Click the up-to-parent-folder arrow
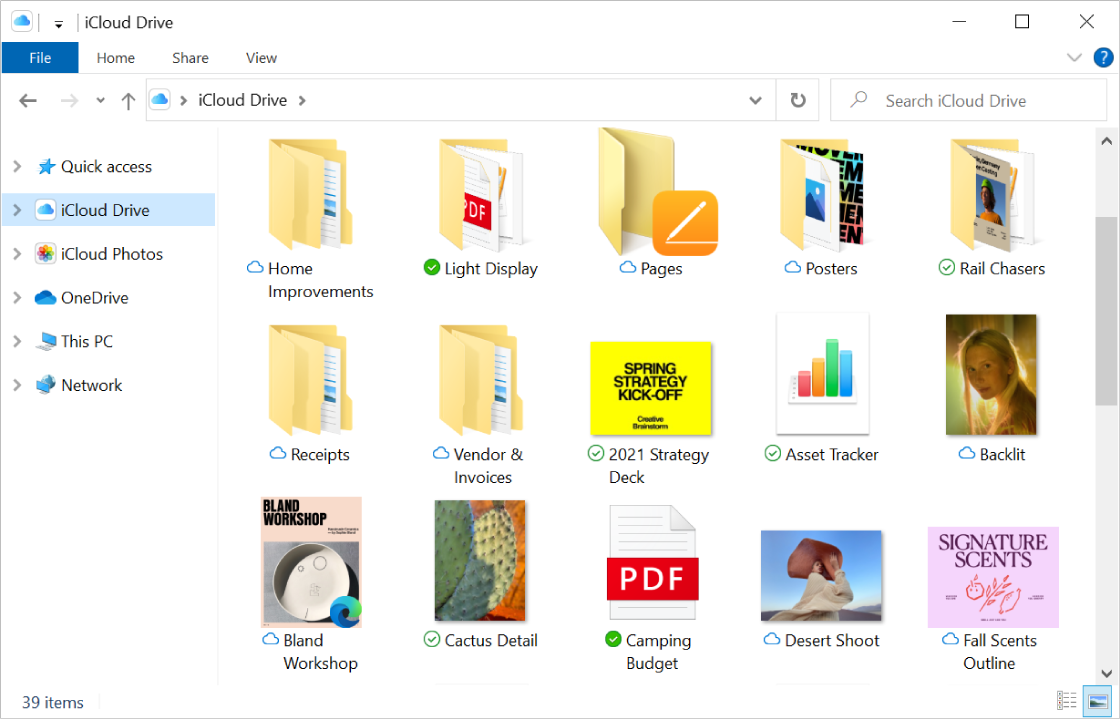The width and height of the screenshot is (1120, 721). pos(128,100)
